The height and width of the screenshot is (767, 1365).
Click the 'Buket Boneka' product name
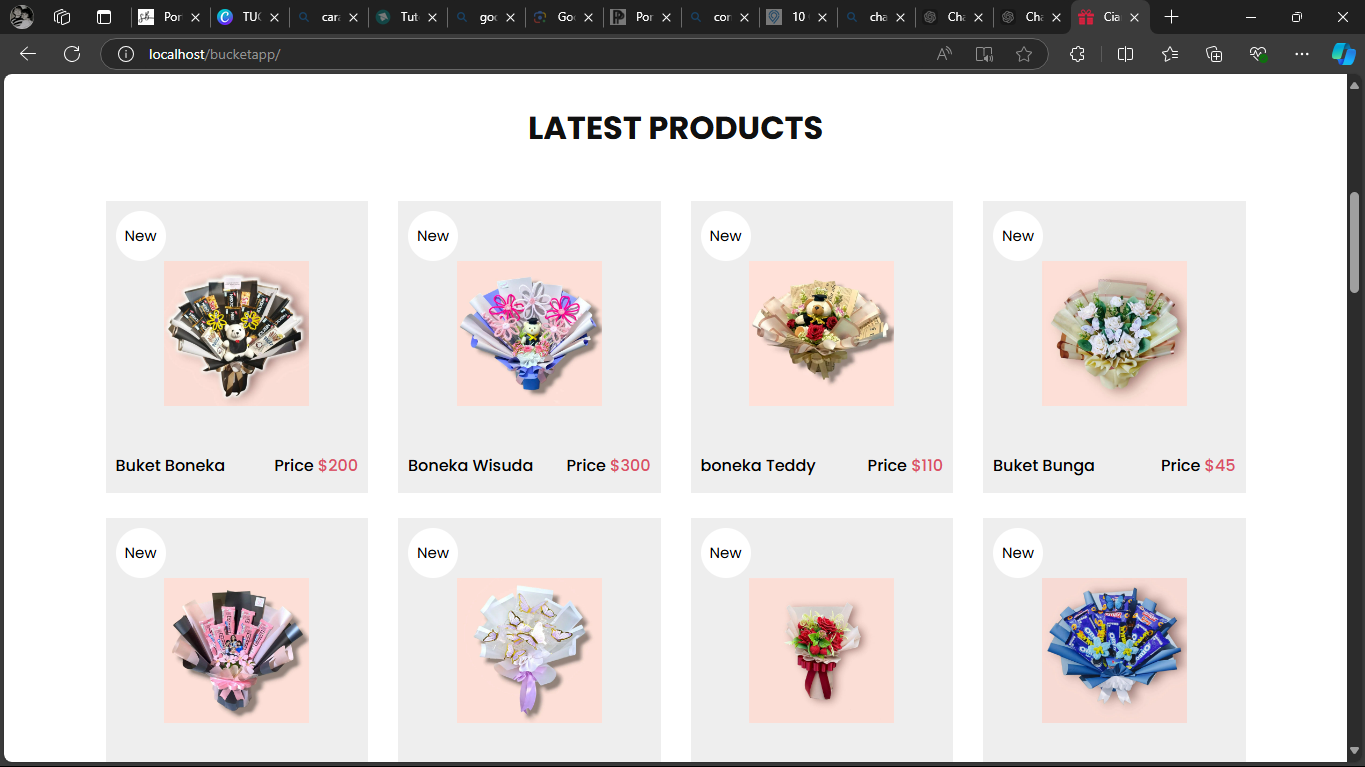click(170, 466)
